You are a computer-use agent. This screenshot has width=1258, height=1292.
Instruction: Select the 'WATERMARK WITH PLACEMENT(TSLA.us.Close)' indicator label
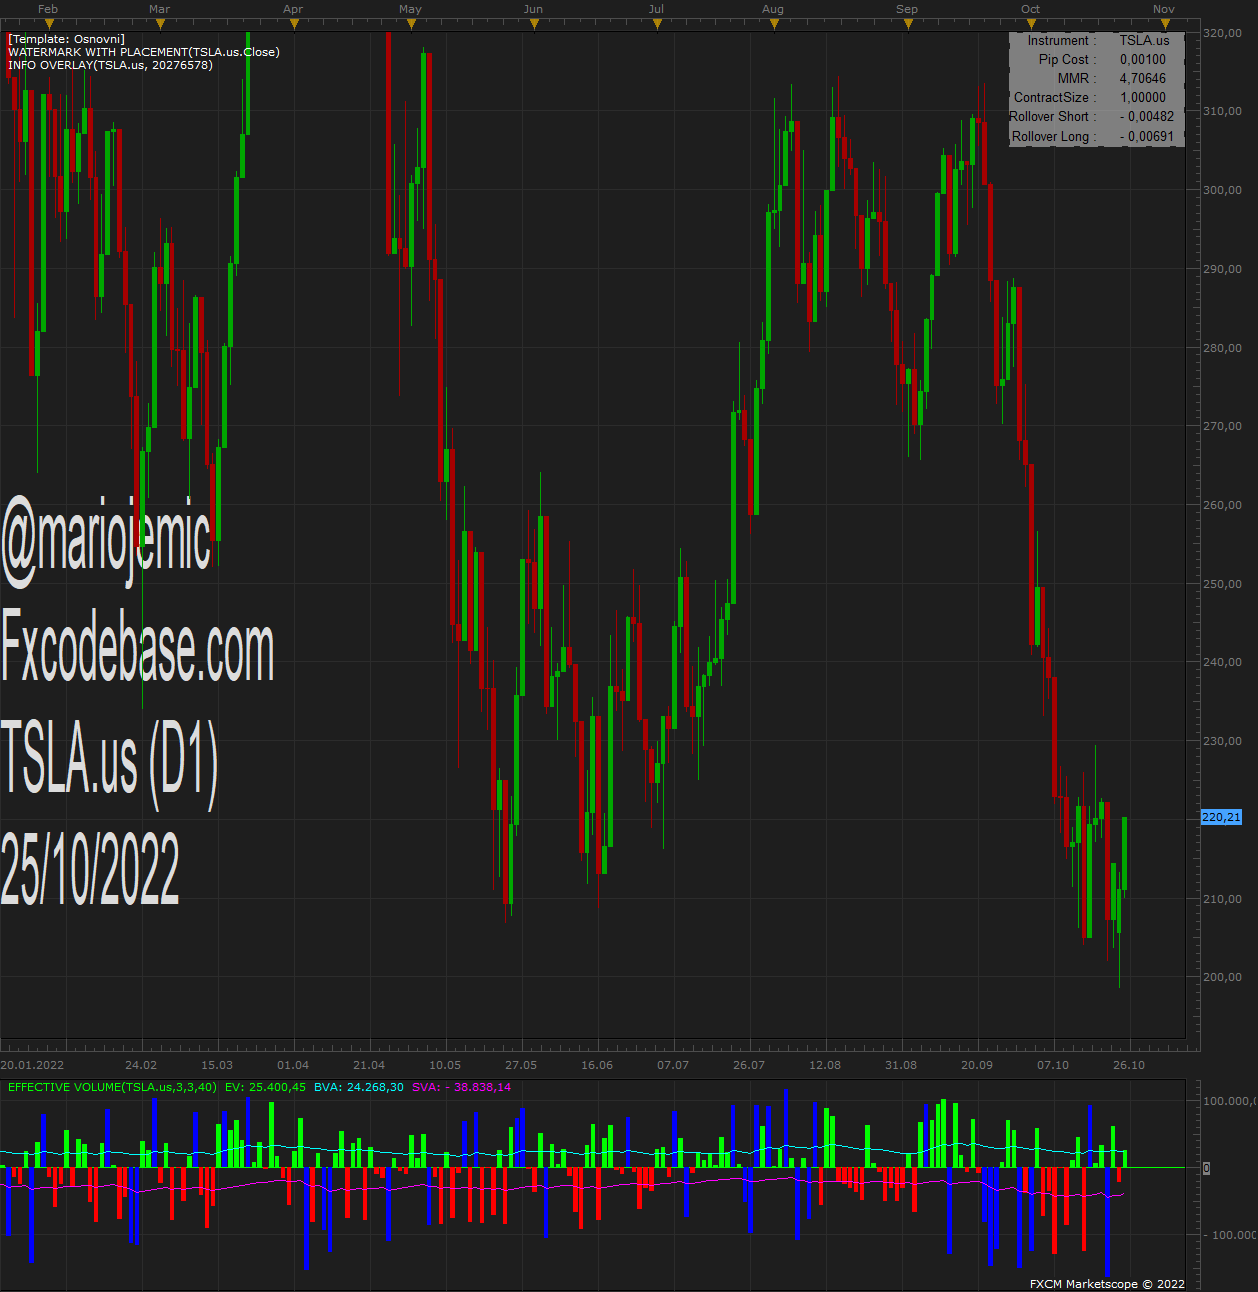coord(144,52)
